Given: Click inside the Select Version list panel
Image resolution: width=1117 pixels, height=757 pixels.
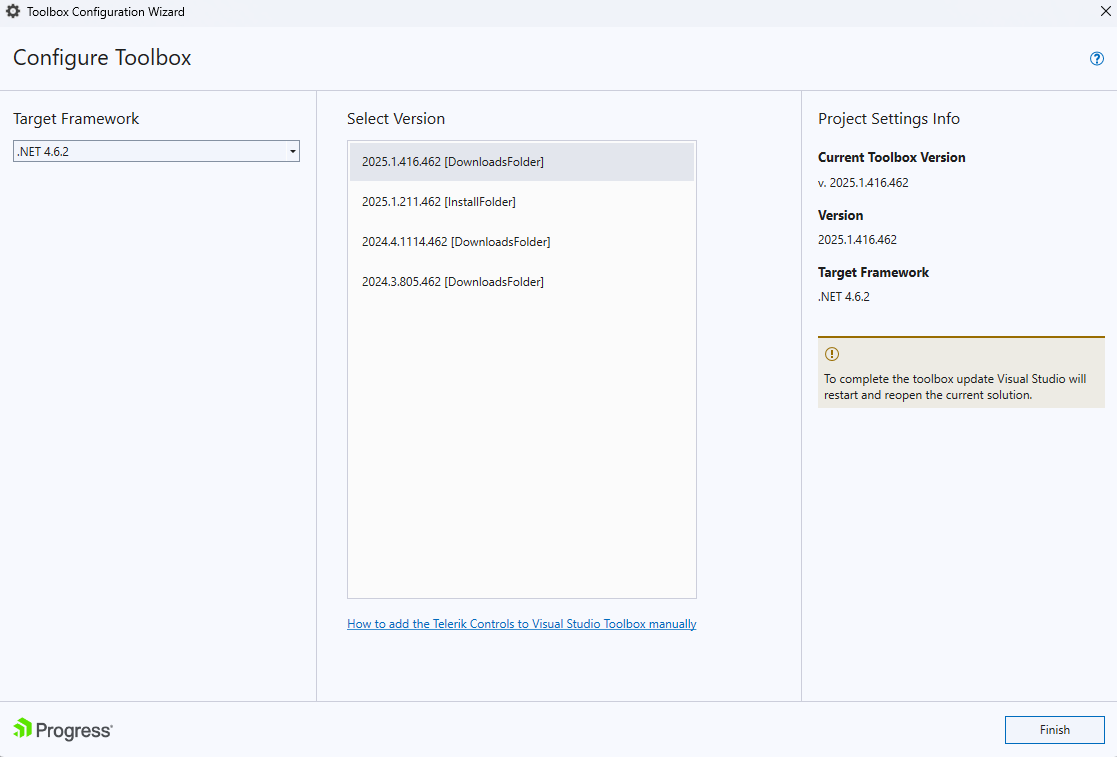Looking at the screenshot, I should coord(521,450).
